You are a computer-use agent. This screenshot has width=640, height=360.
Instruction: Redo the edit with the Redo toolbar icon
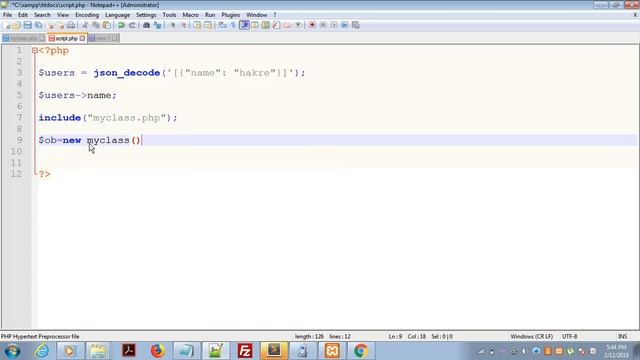132,25
